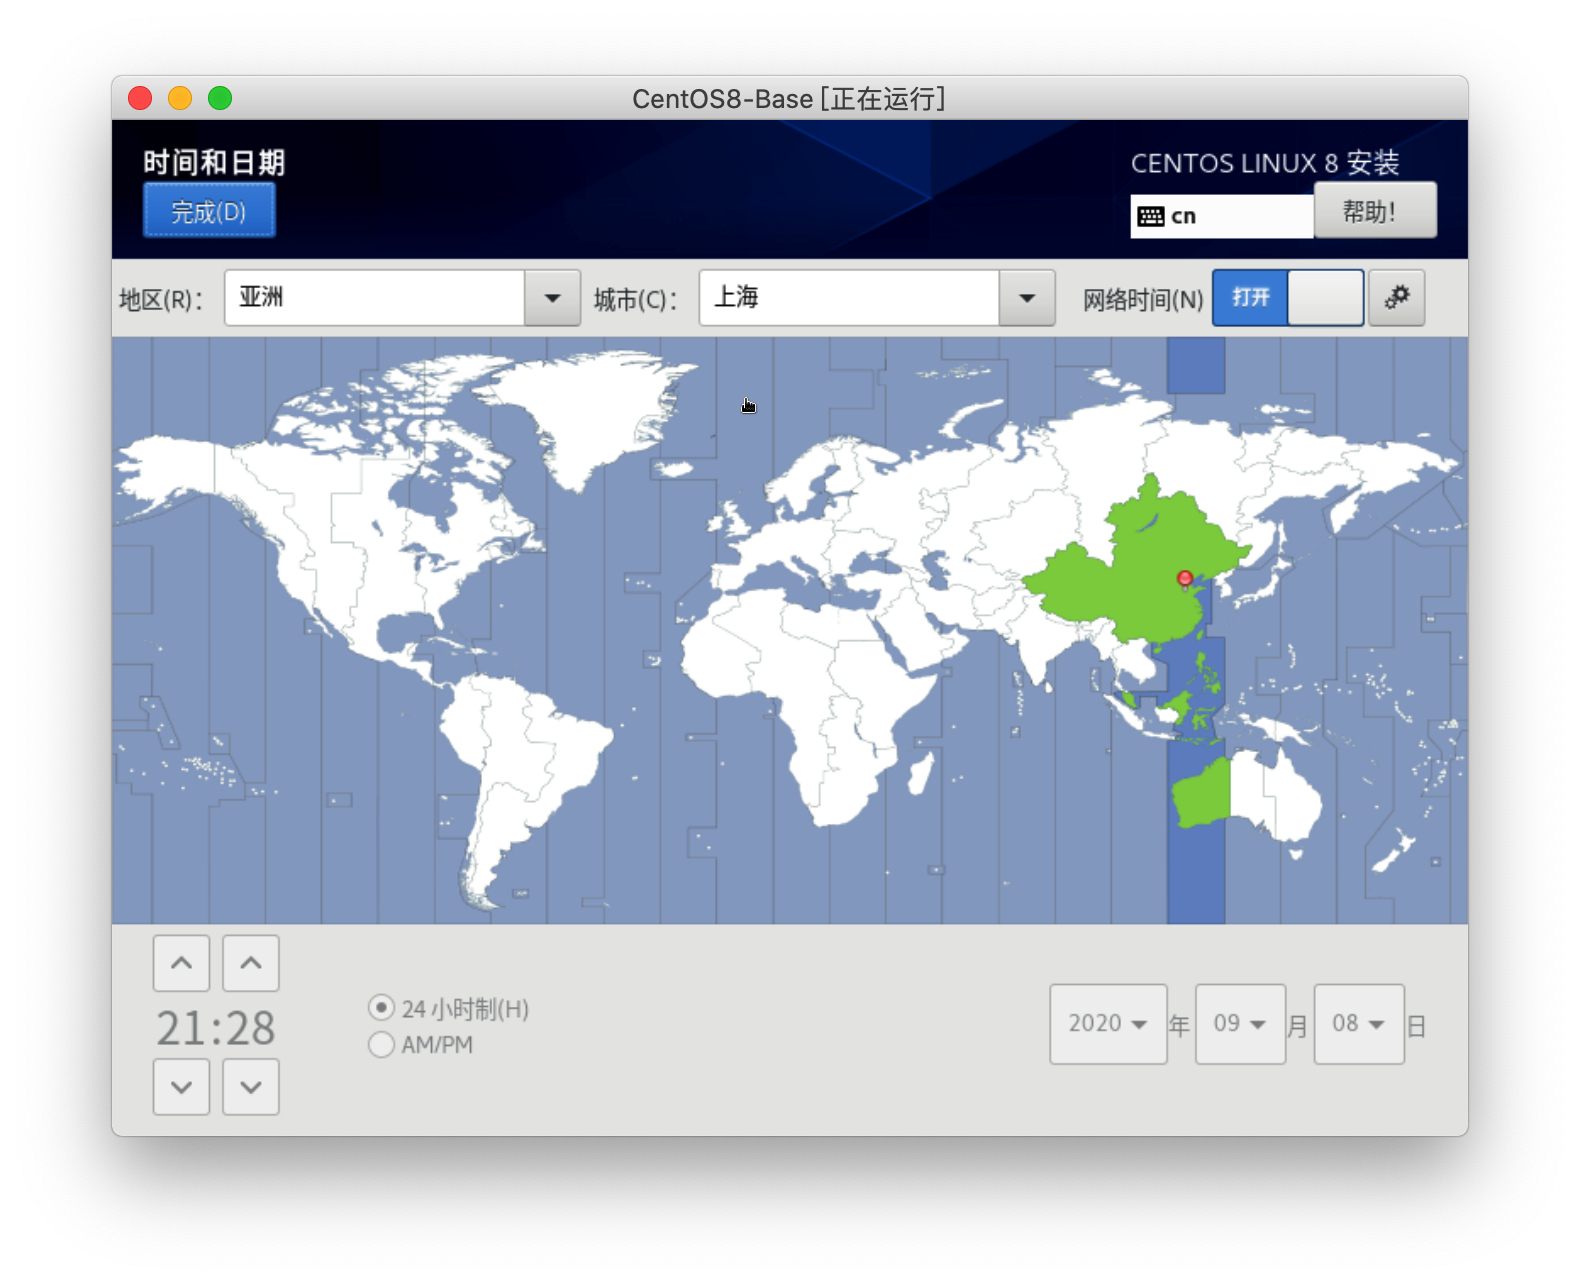Image resolution: width=1580 pixels, height=1284 pixels.
Task: Decrease the hour with down arrow
Action: click(x=181, y=1087)
